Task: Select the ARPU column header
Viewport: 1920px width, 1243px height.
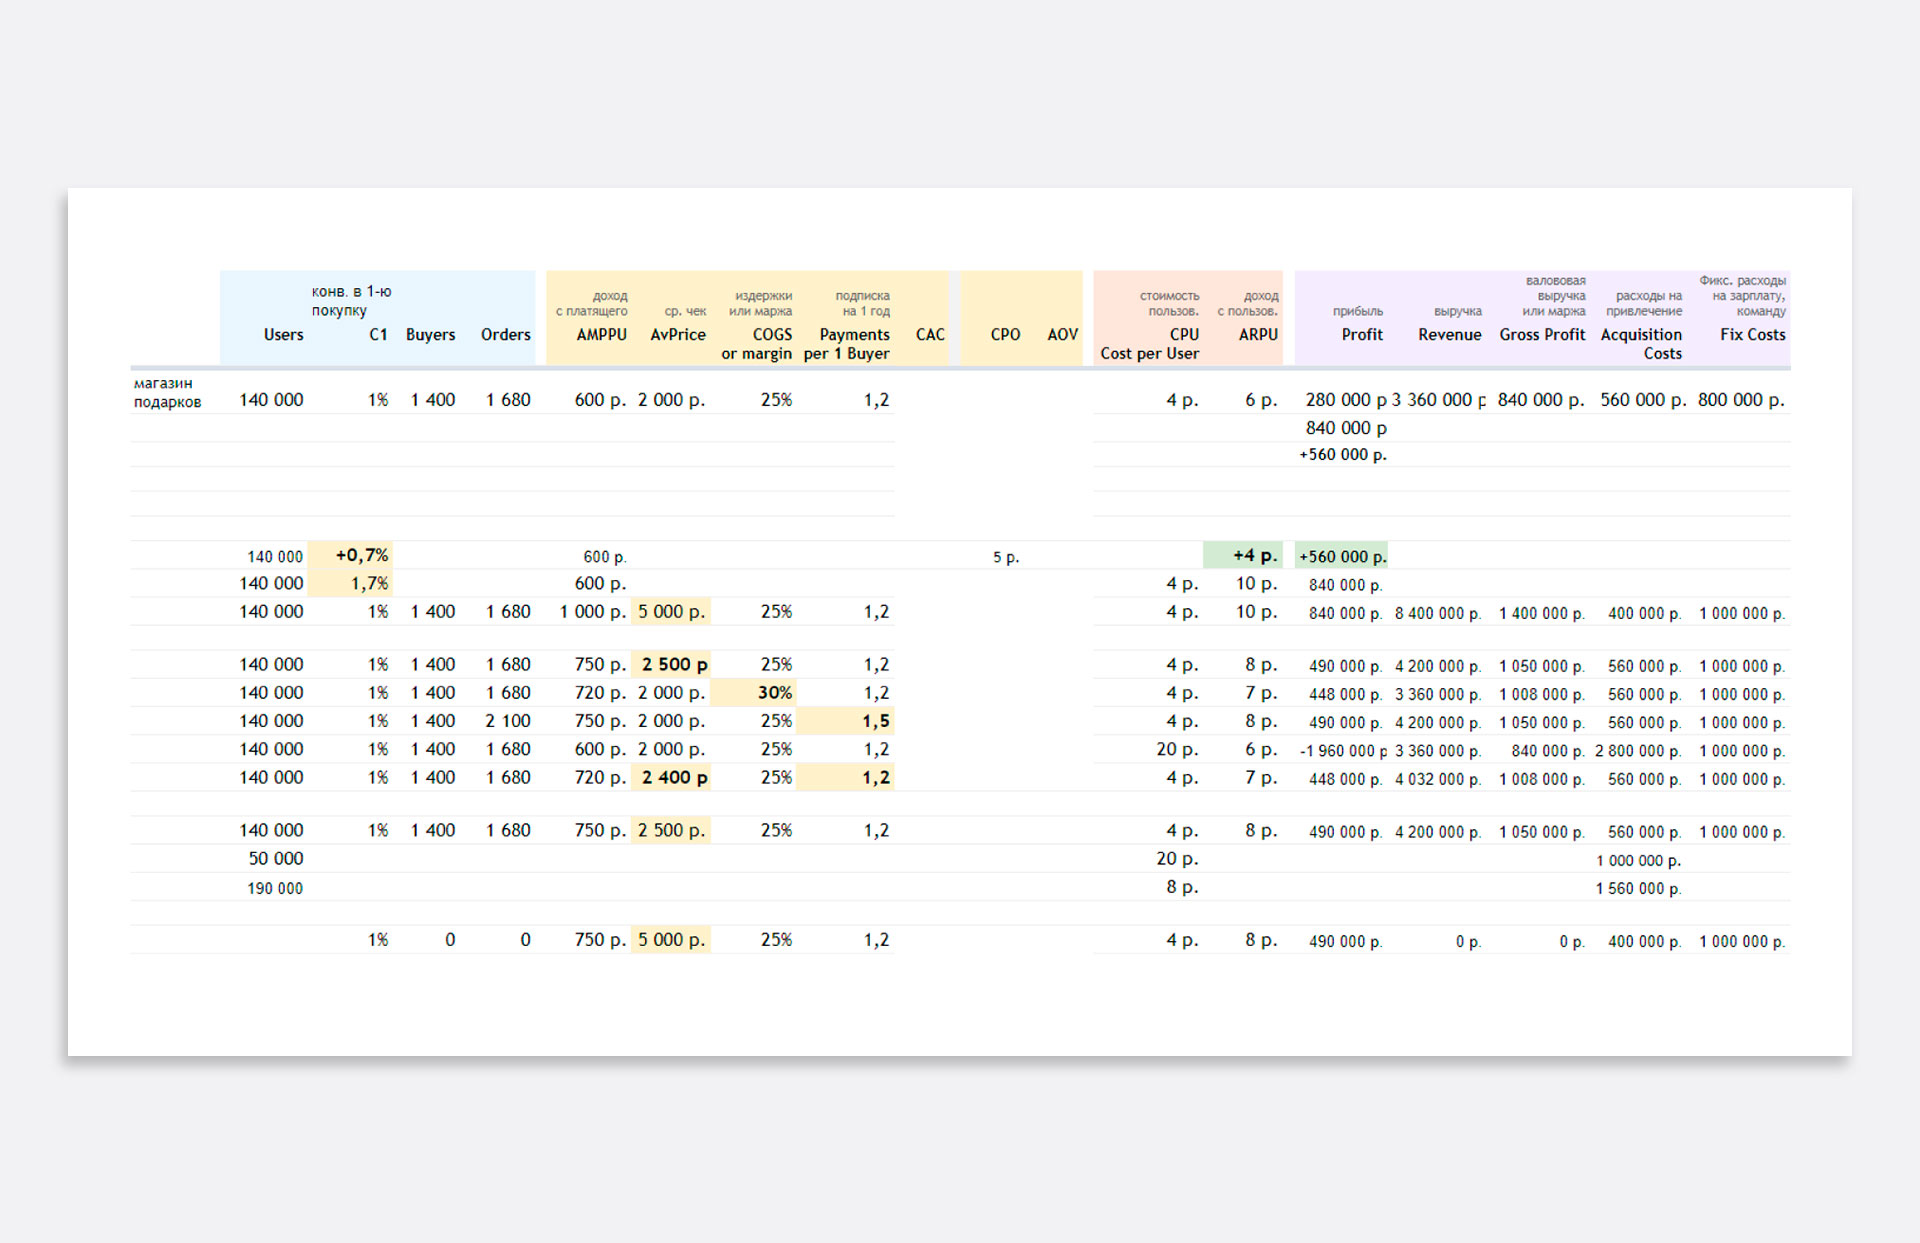Action: point(1257,334)
